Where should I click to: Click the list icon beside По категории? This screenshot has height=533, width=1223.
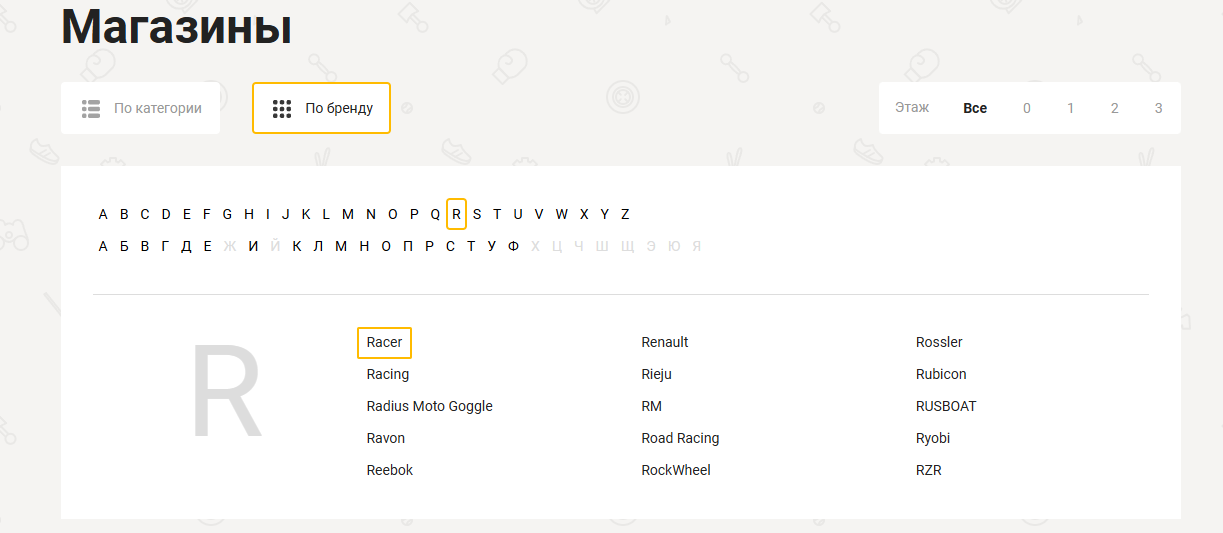point(91,108)
